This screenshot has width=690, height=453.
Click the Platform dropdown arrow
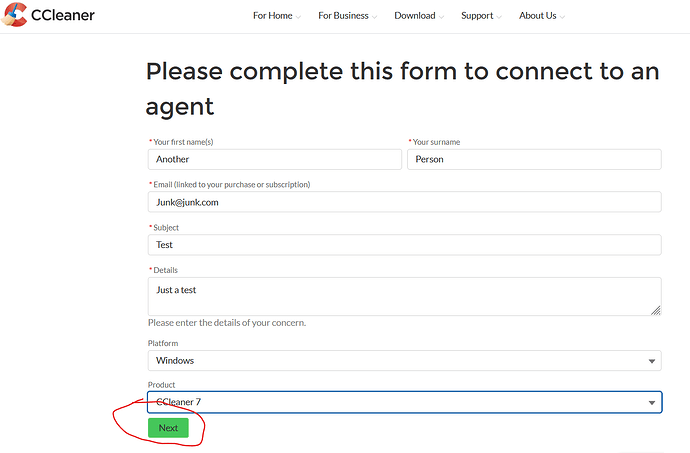[x=652, y=361]
